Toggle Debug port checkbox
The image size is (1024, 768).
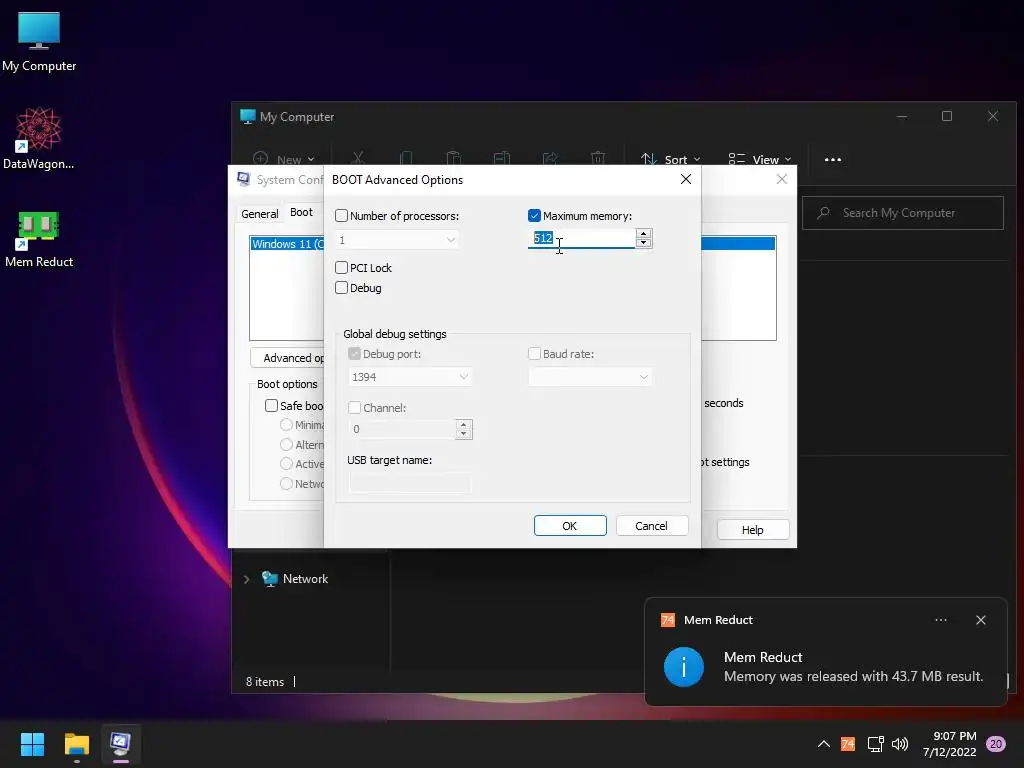[355, 353]
